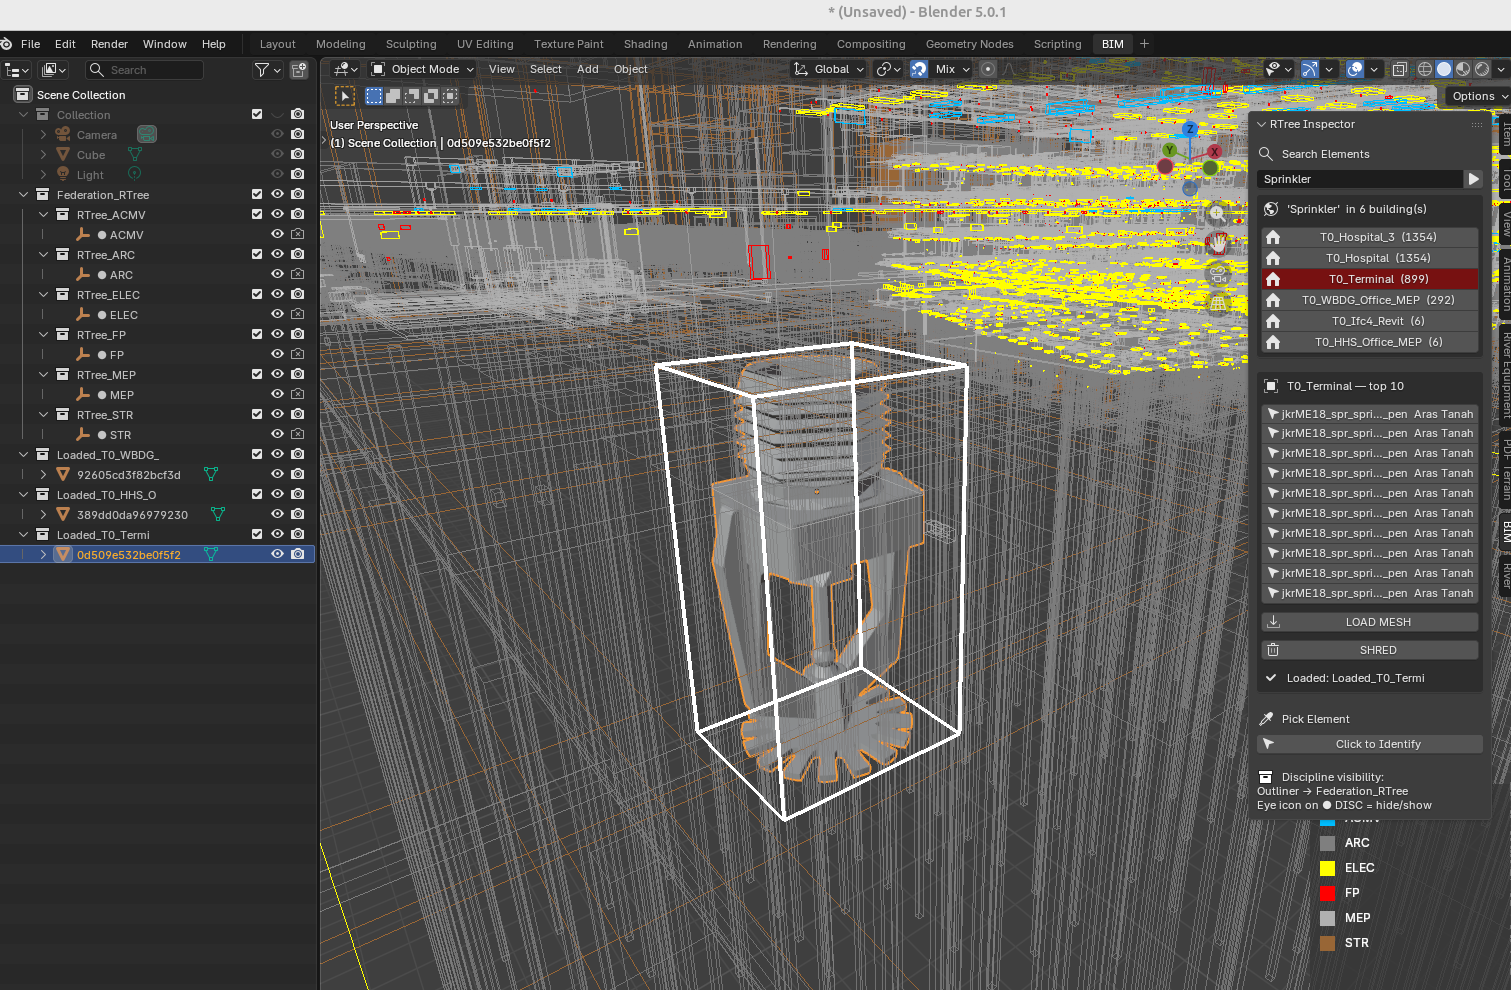The width and height of the screenshot is (1511, 990).
Task: Switch to material preview shading icon
Action: click(x=1463, y=69)
